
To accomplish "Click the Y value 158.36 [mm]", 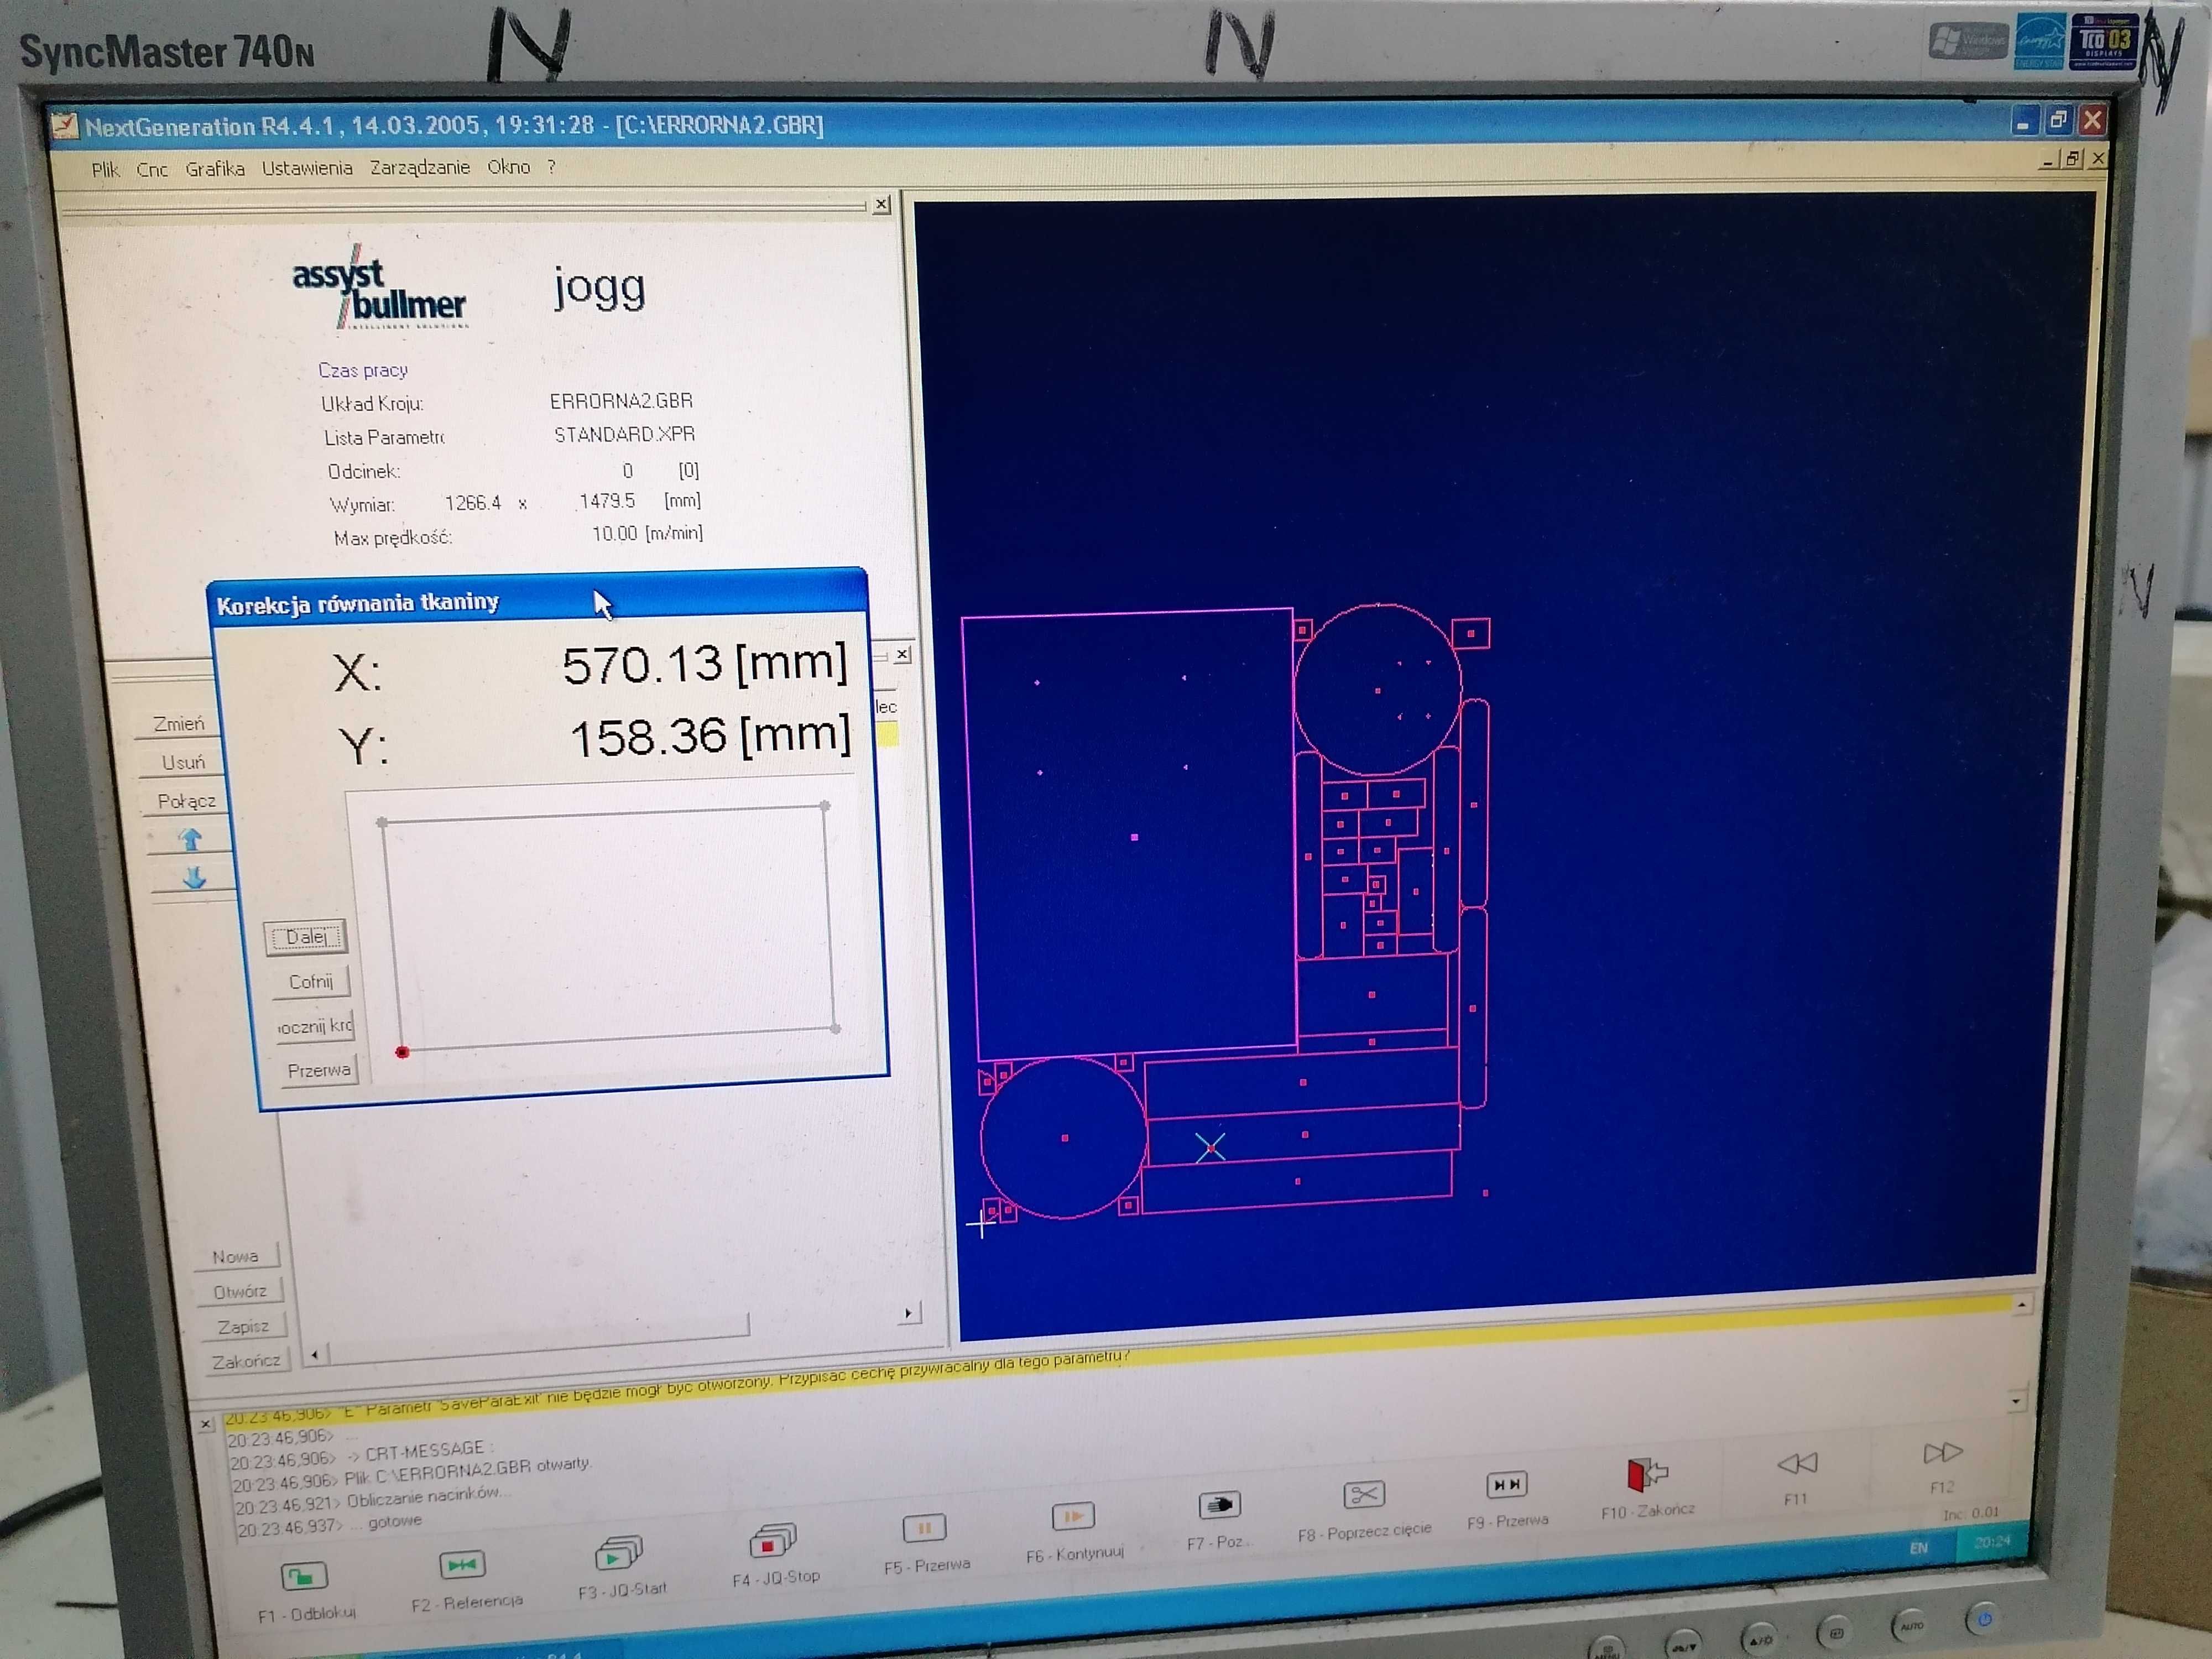I will point(710,737).
